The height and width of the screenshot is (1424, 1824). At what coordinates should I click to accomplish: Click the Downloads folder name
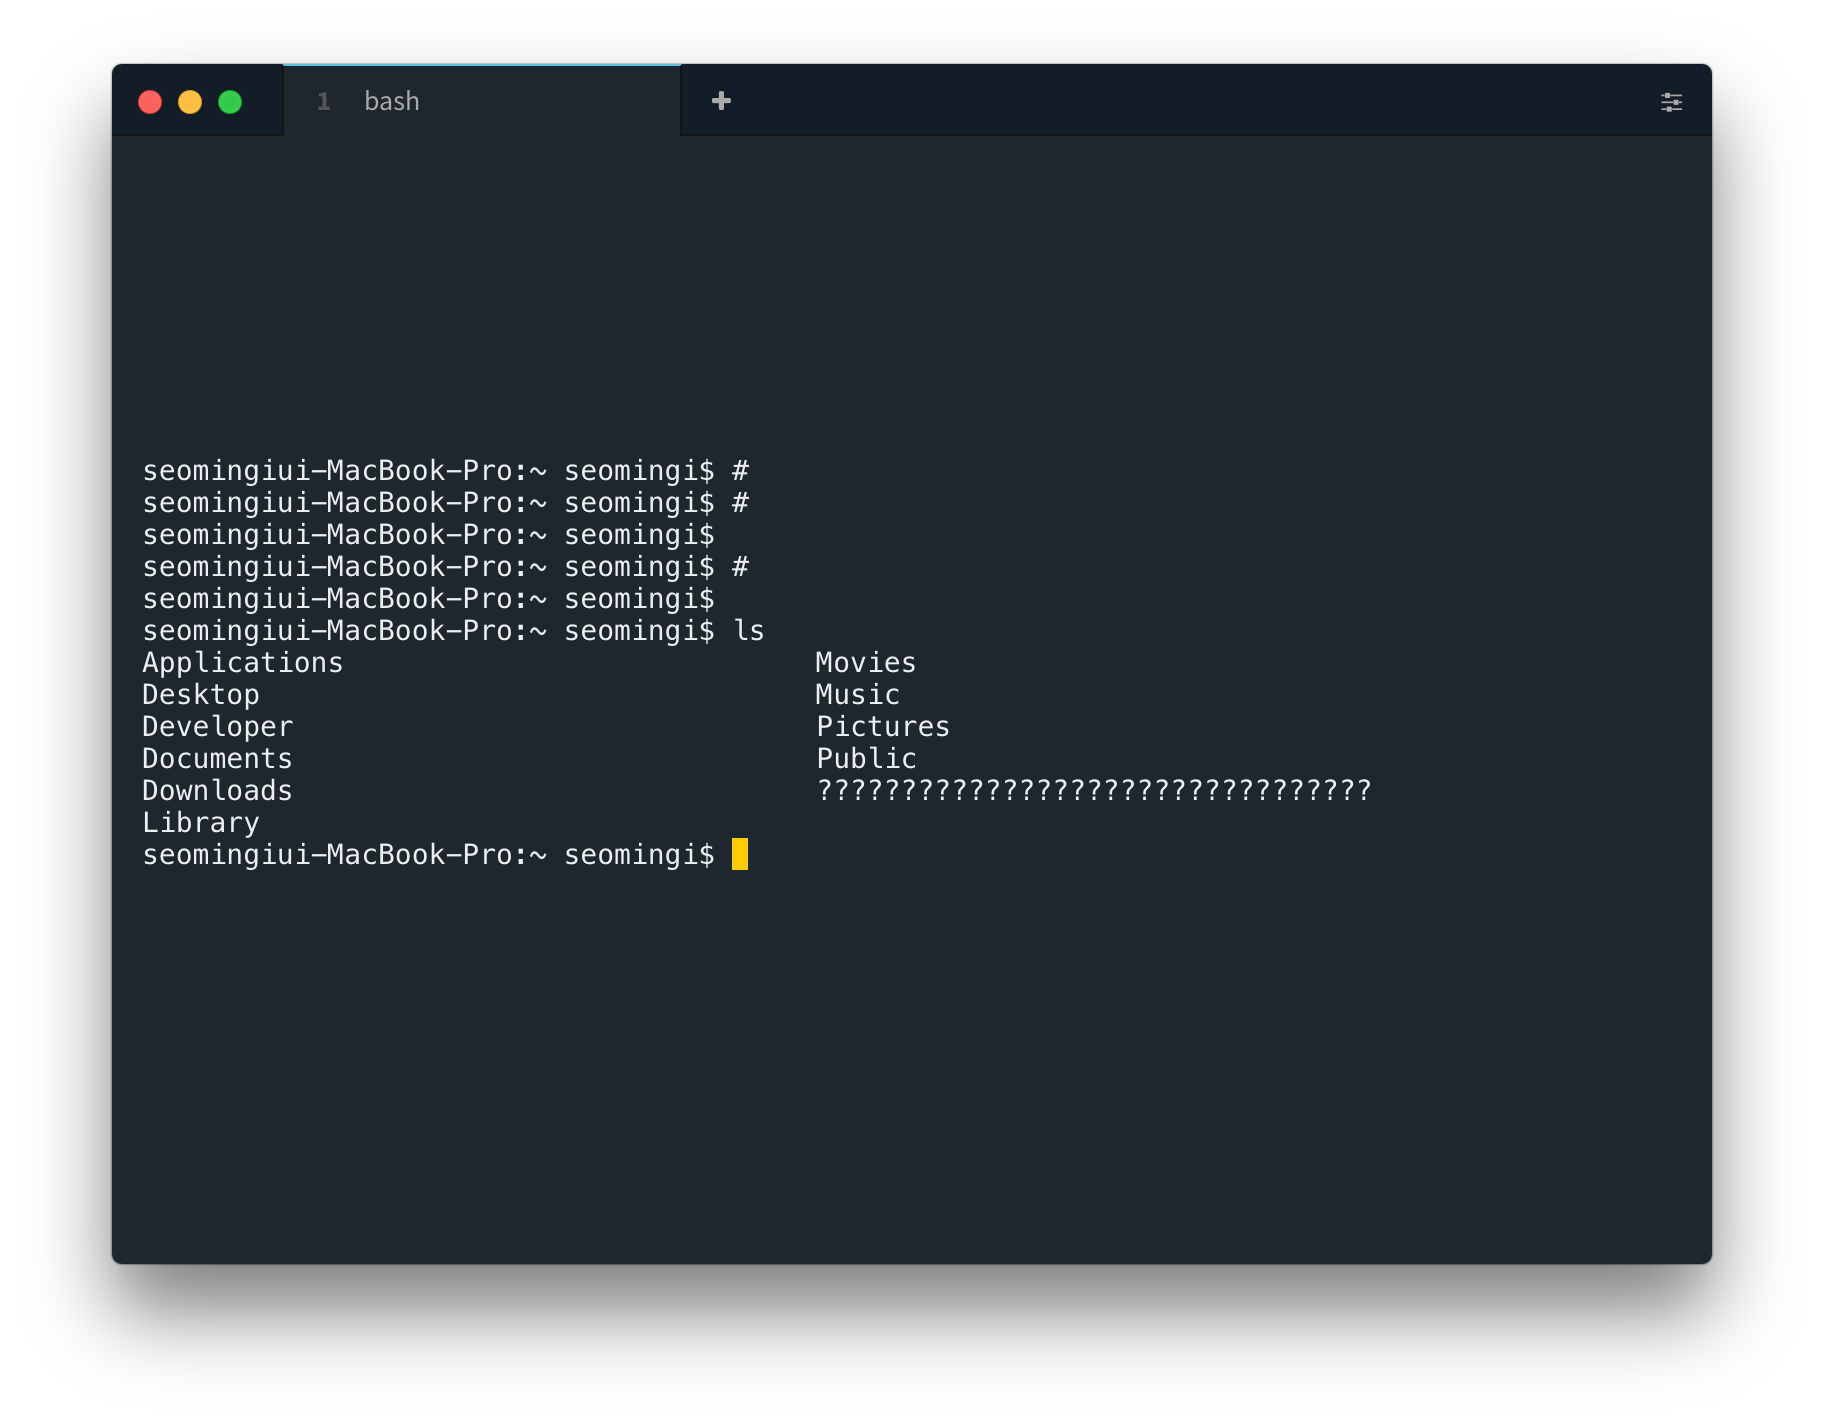click(x=217, y=790)
